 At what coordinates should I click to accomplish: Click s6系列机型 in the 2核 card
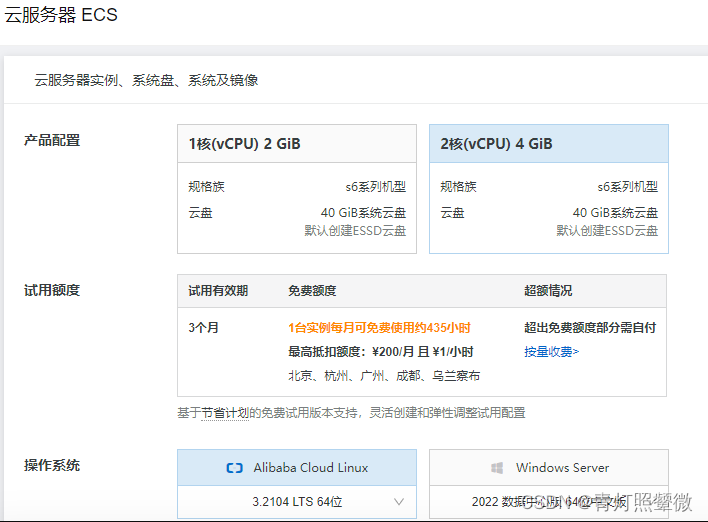click(x=628, y=186)
